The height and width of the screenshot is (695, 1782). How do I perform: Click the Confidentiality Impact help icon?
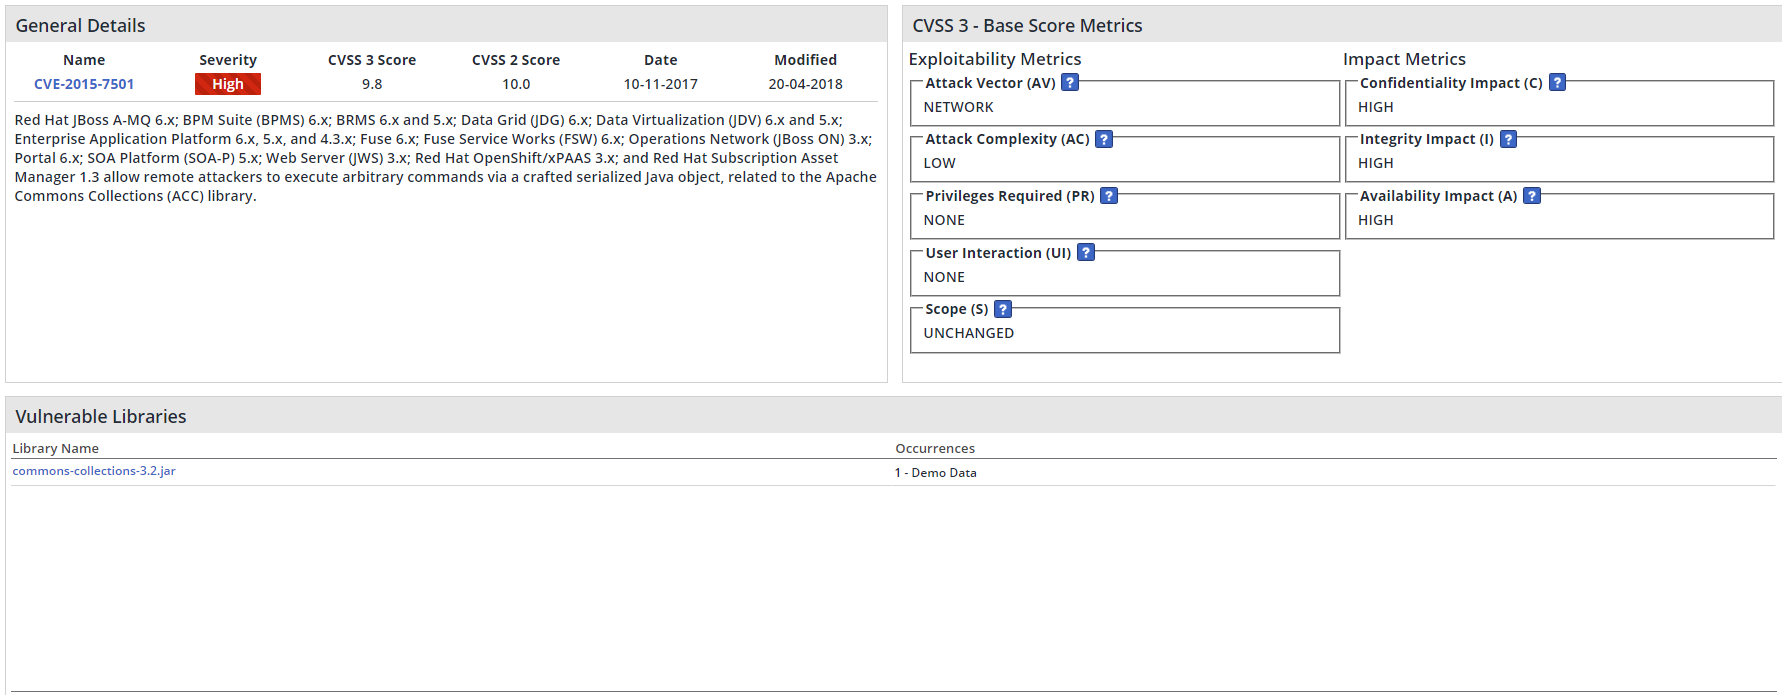pyautogui.click(x=1556, y=83)
